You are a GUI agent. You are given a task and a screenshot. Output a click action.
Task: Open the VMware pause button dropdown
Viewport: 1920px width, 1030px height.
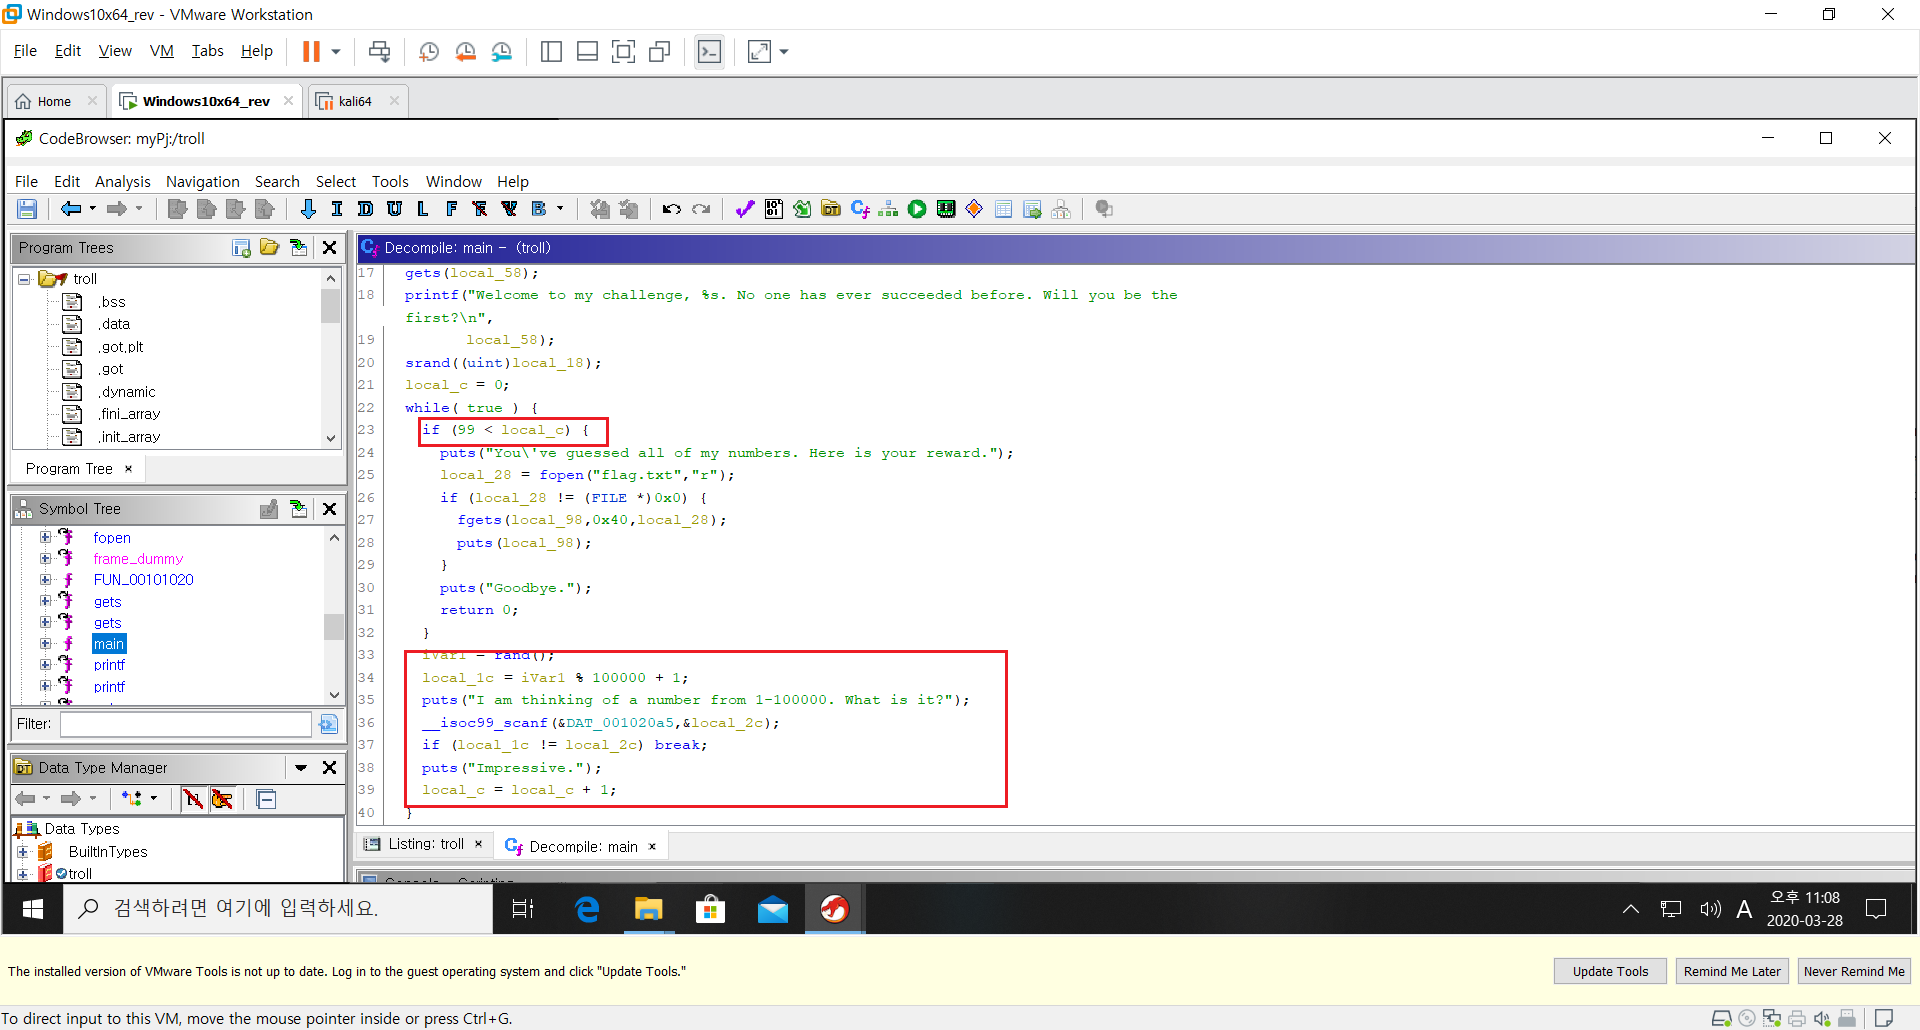pos(336,52)
